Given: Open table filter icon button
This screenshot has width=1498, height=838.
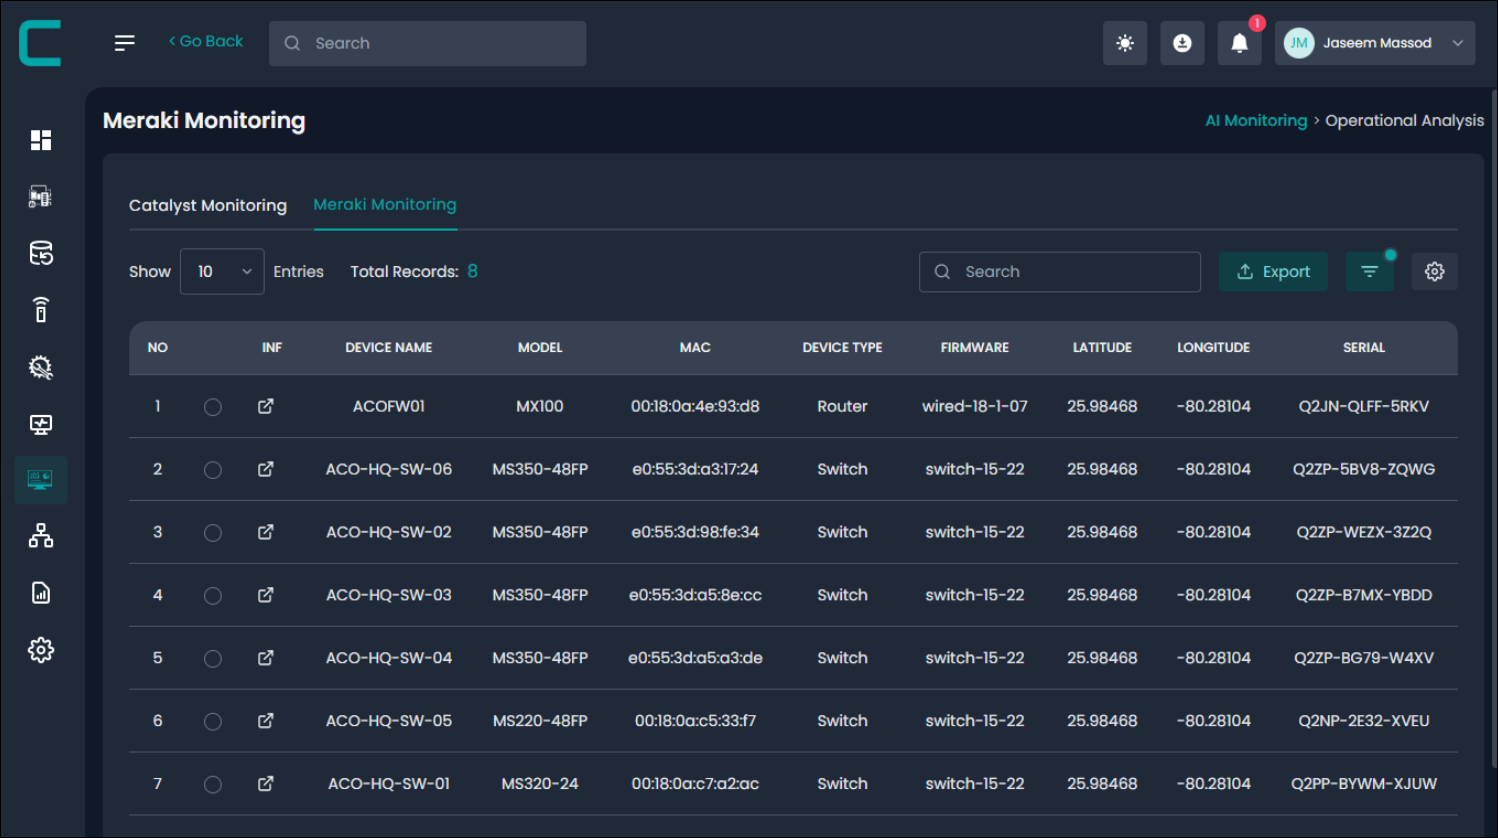Looking at the screenshot, I should [x=1370, y=271].
